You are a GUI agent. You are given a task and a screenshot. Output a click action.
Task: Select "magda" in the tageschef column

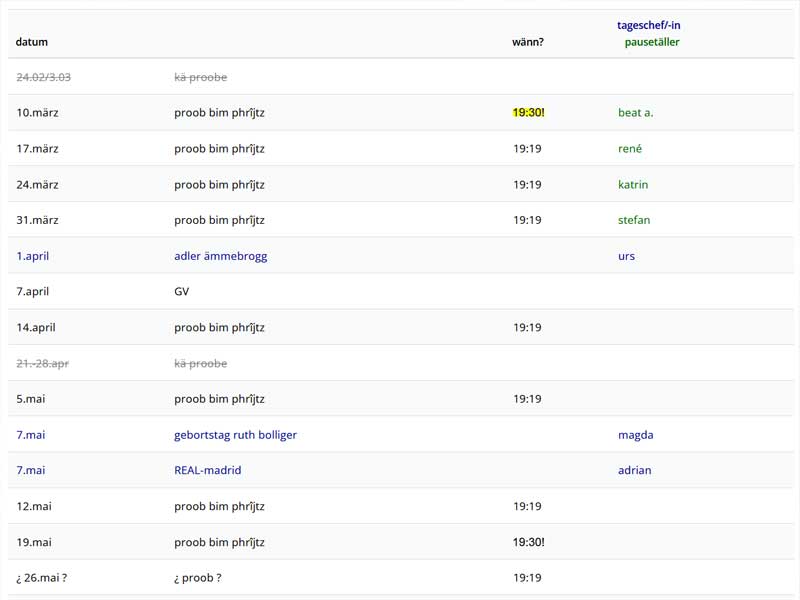click(x=635, y=435)
